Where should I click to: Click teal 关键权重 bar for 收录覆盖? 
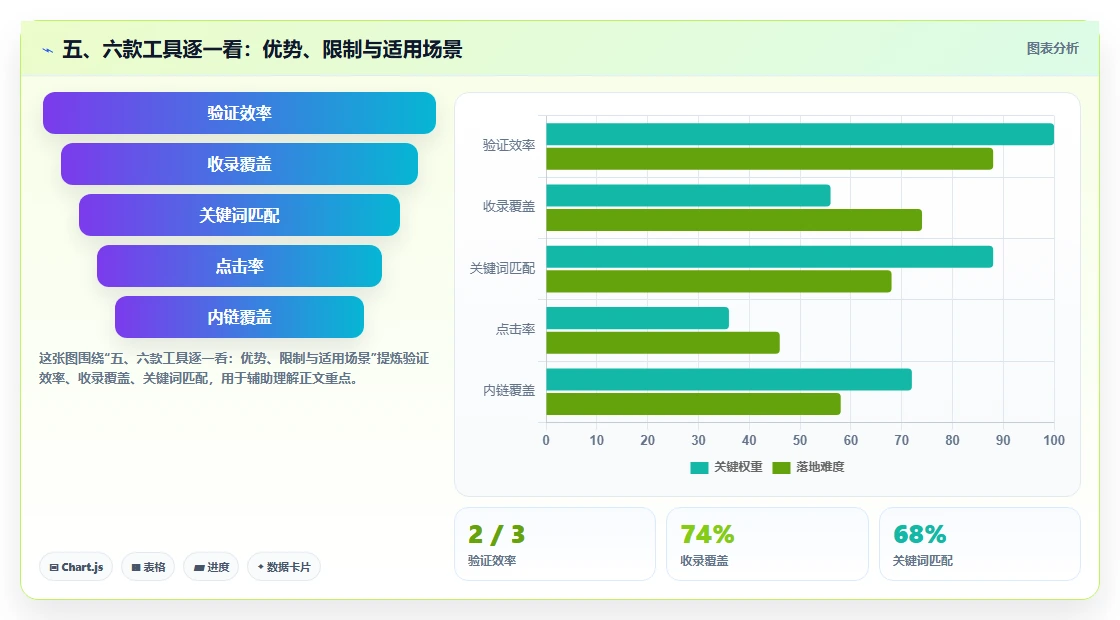point(688,196)
